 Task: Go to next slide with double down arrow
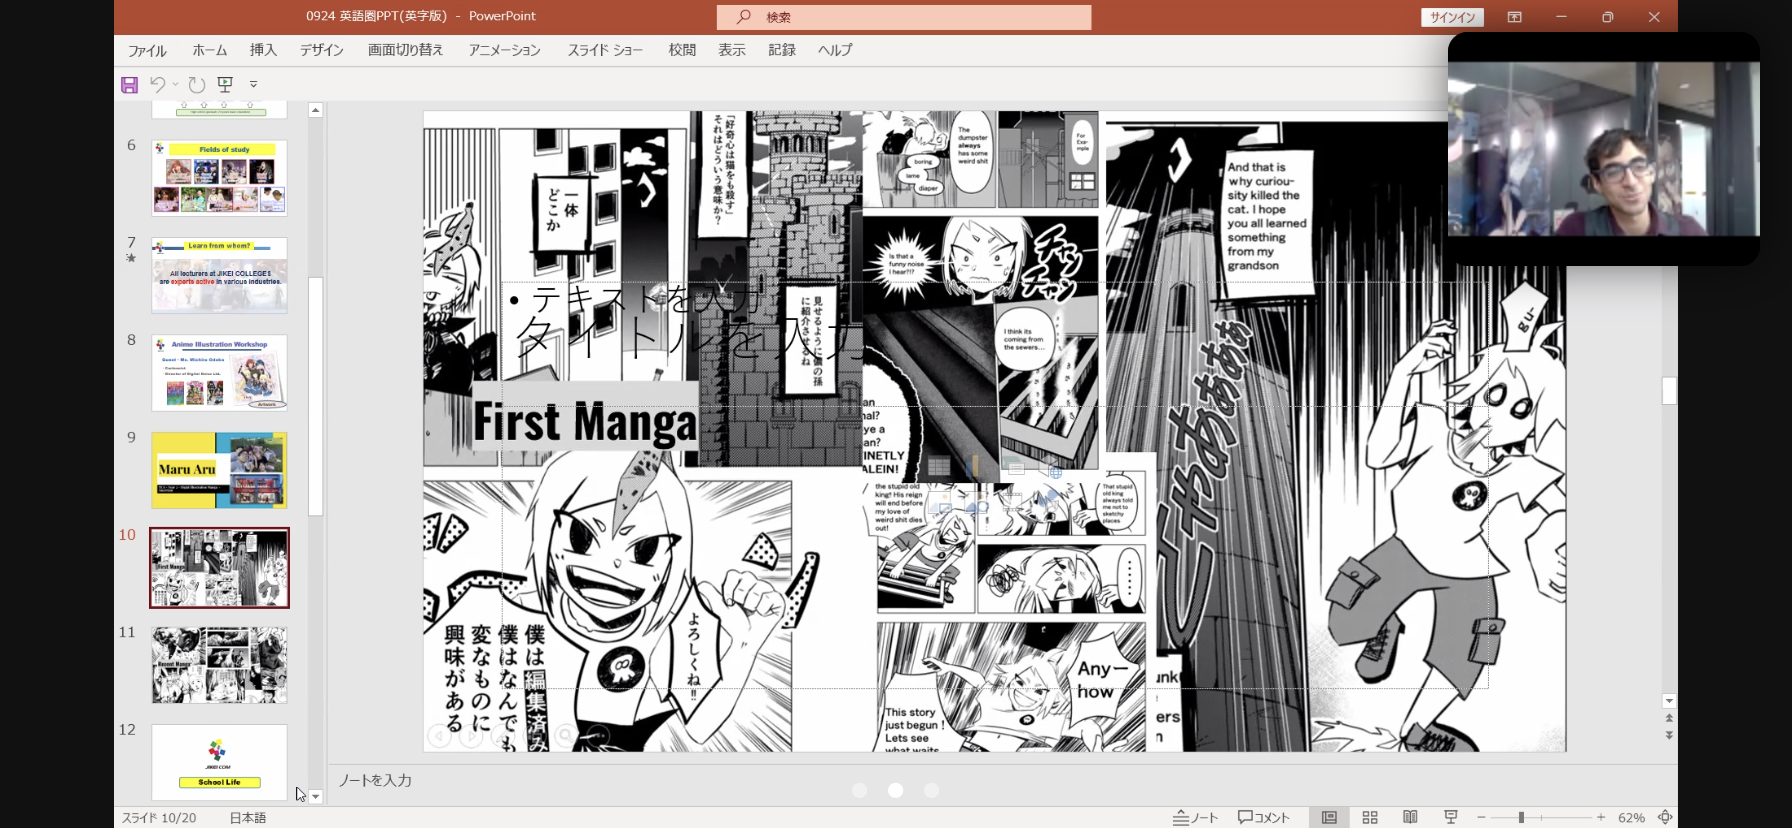tap(1668, 735)
